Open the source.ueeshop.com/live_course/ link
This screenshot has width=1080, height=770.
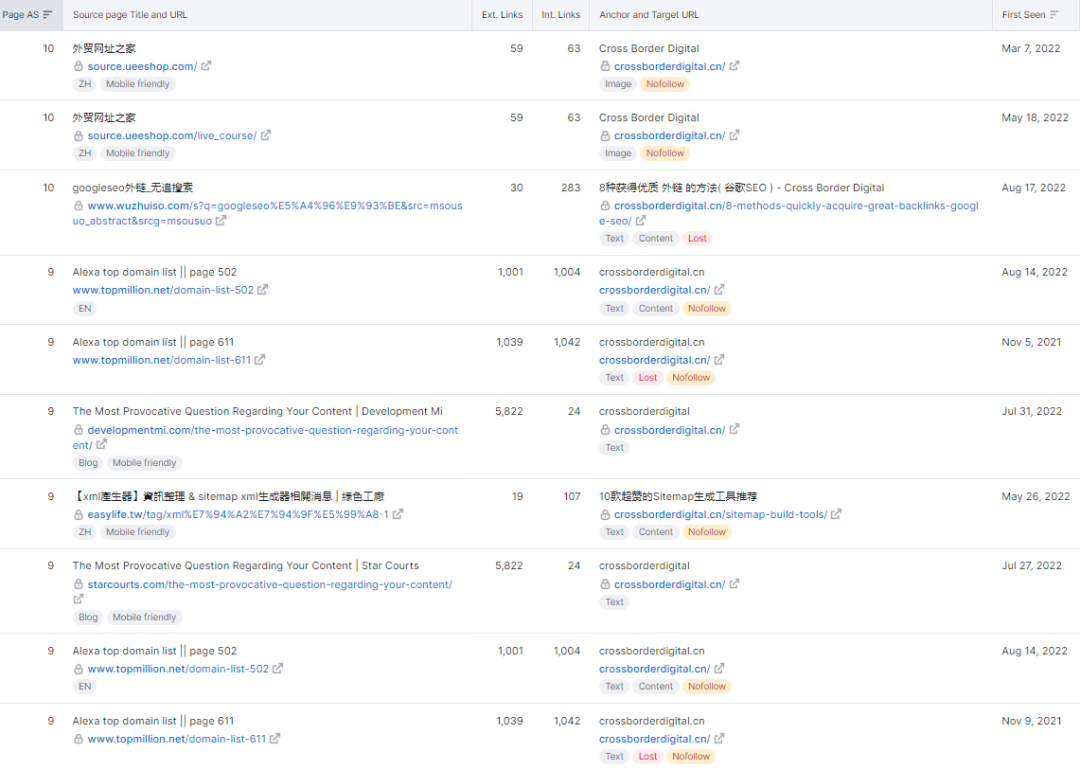tap(171, 136)
